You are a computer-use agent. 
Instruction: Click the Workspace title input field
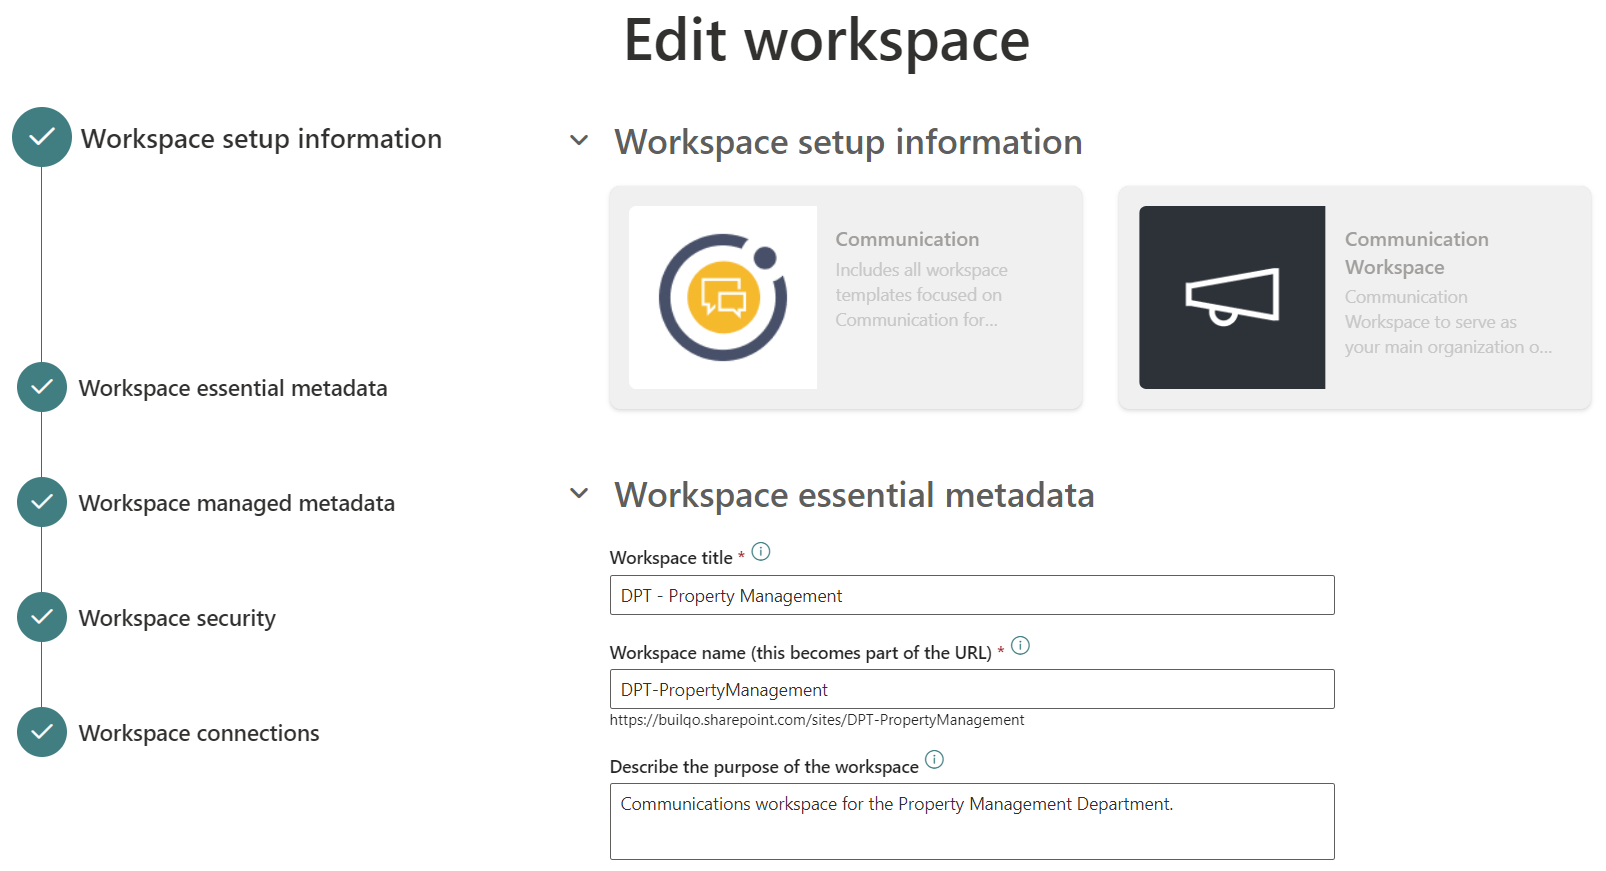(x=972, y=595)
